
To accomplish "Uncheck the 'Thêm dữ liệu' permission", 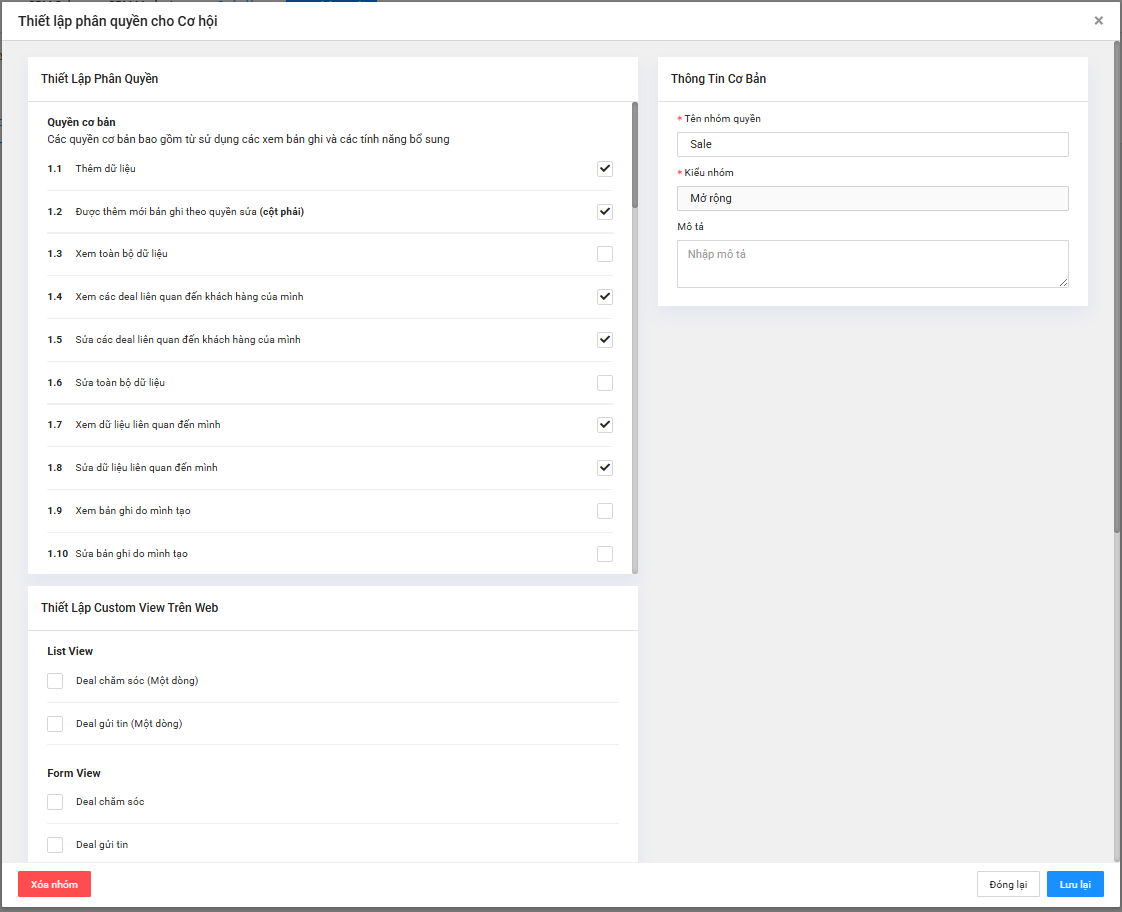I will [605, 169].
